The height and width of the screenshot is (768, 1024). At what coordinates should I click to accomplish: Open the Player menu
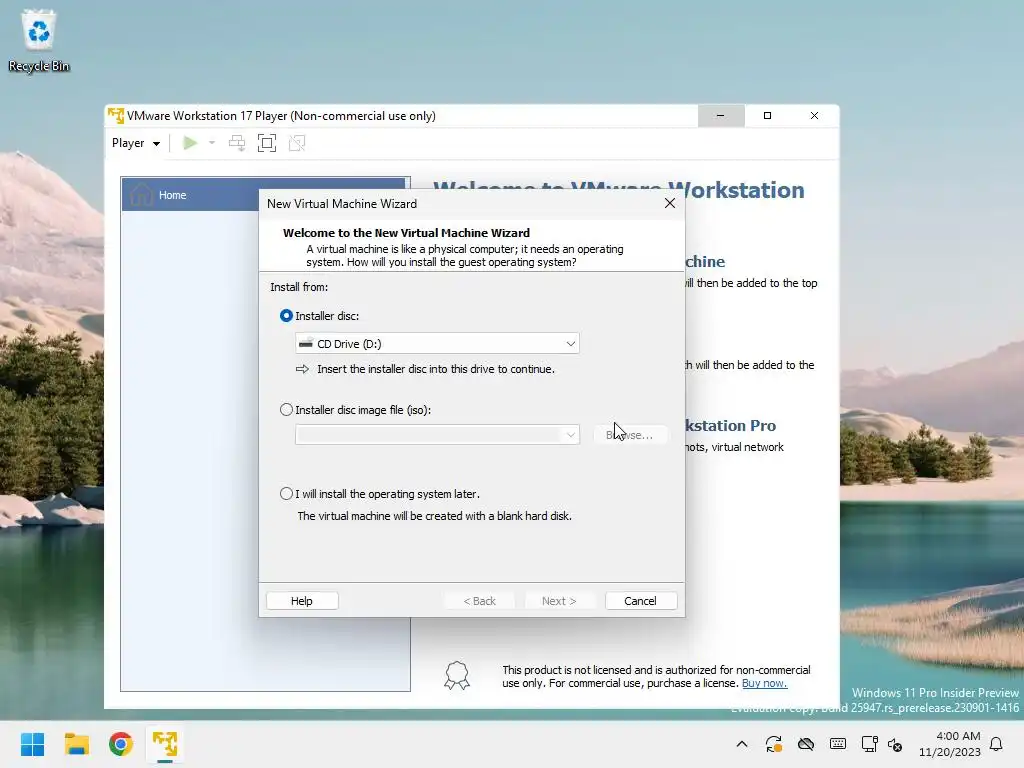136,143
